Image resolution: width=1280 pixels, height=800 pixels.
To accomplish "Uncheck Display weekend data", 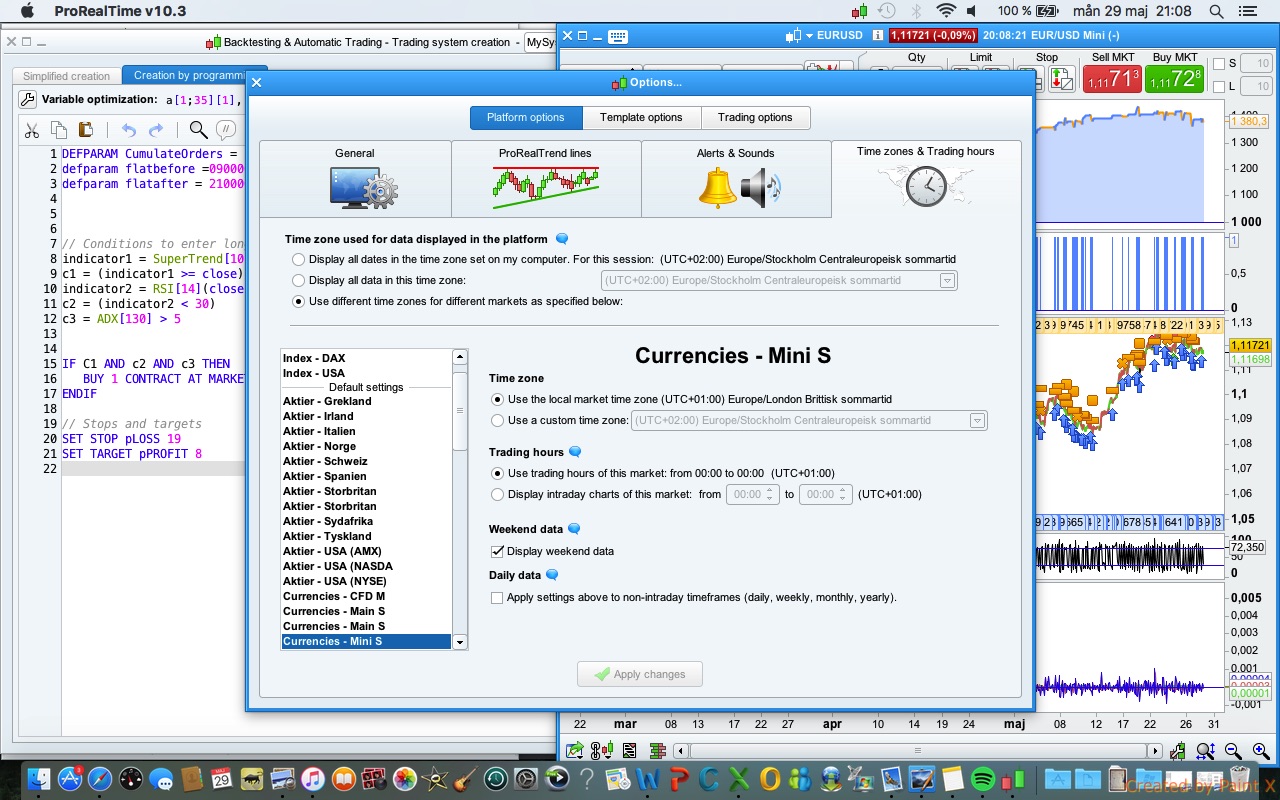I will [497, 551].
